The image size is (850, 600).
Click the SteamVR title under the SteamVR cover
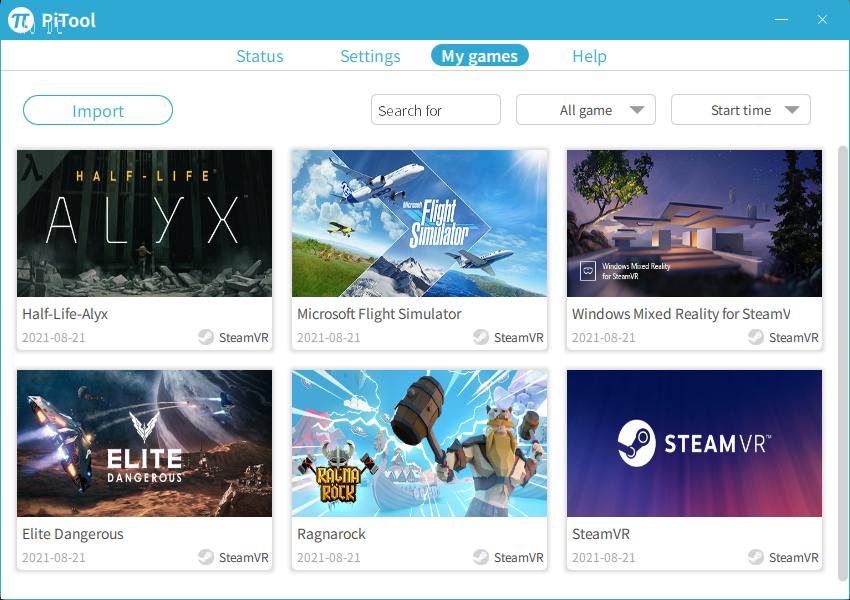(x=601, y=534)
